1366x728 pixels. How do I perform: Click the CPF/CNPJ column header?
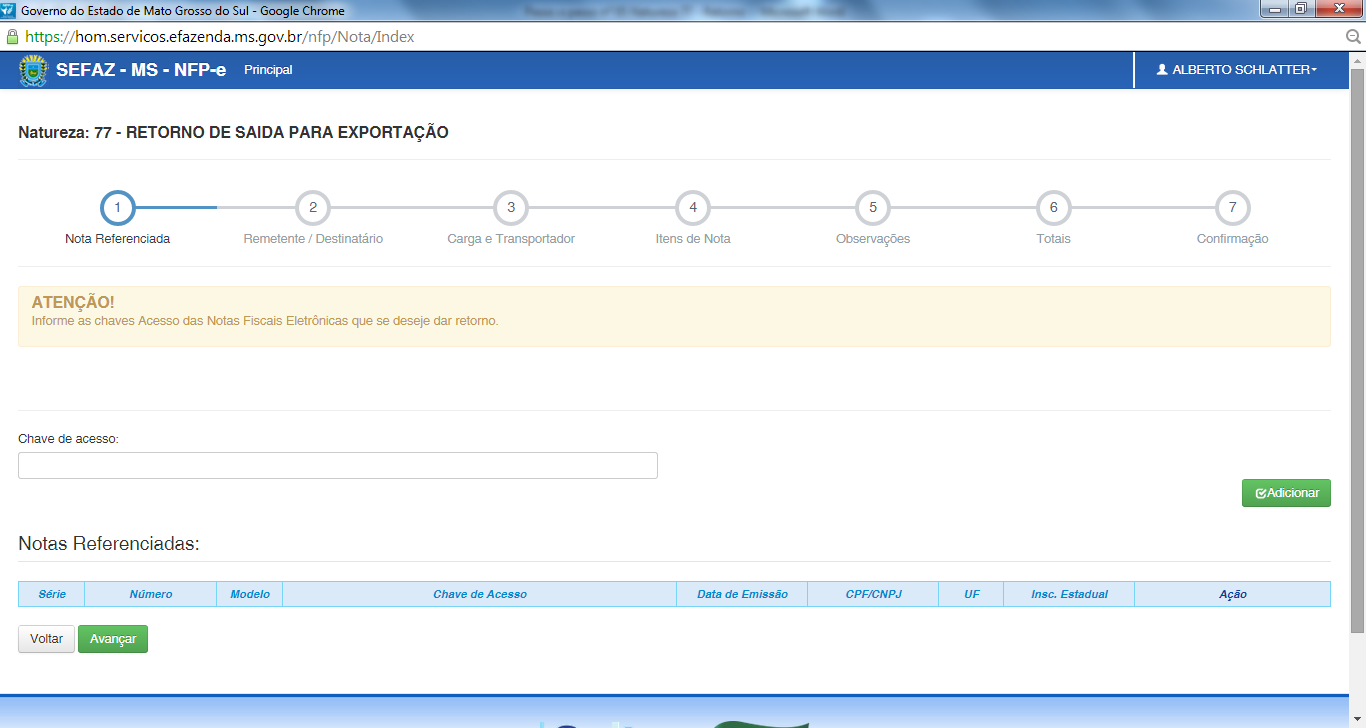873,594
